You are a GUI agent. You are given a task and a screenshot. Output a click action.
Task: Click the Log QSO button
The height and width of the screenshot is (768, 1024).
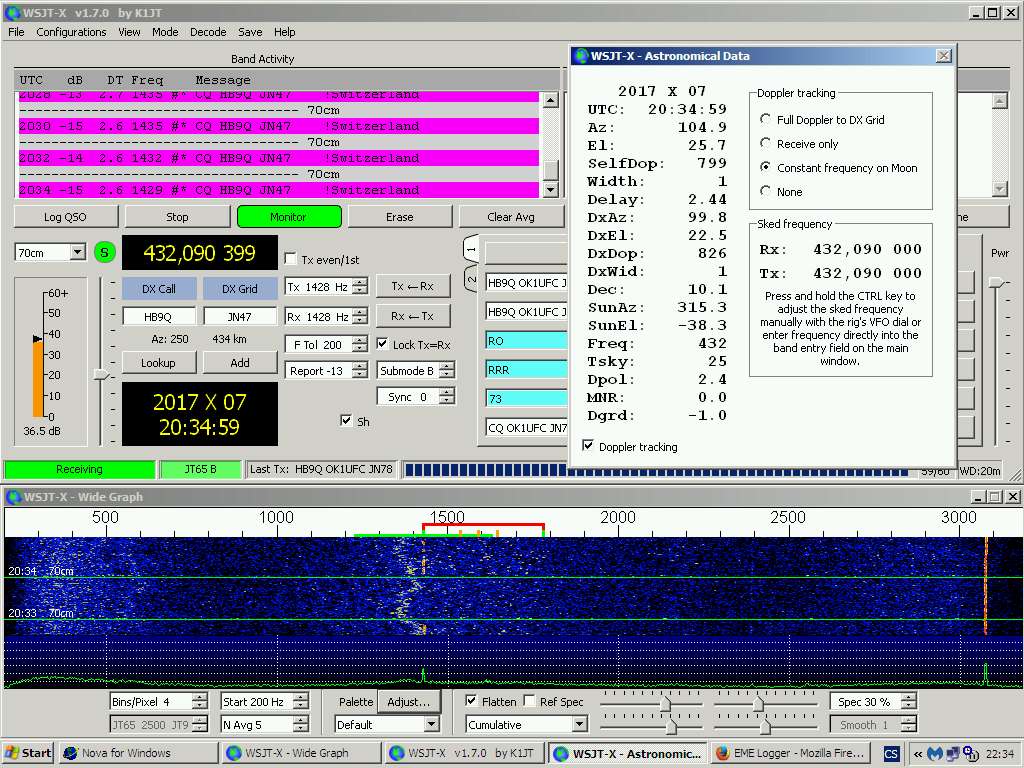click(x=66, y=216)
